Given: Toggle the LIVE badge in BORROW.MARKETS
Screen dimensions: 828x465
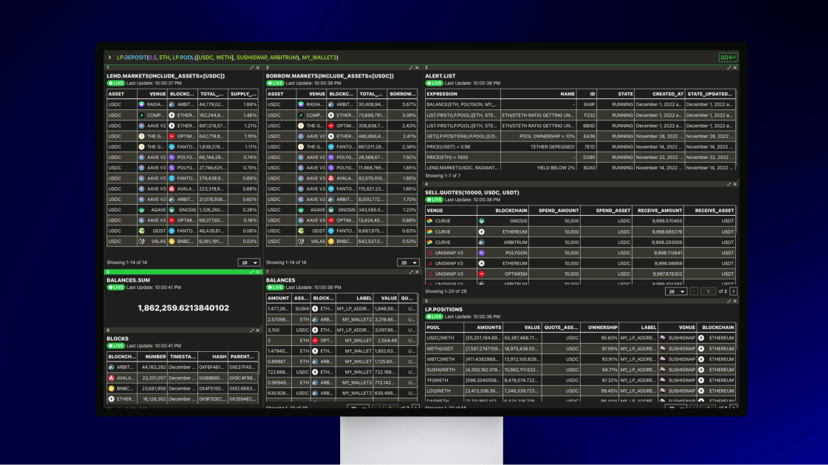Looking at the screenshot, I should [x=275, y=83].
